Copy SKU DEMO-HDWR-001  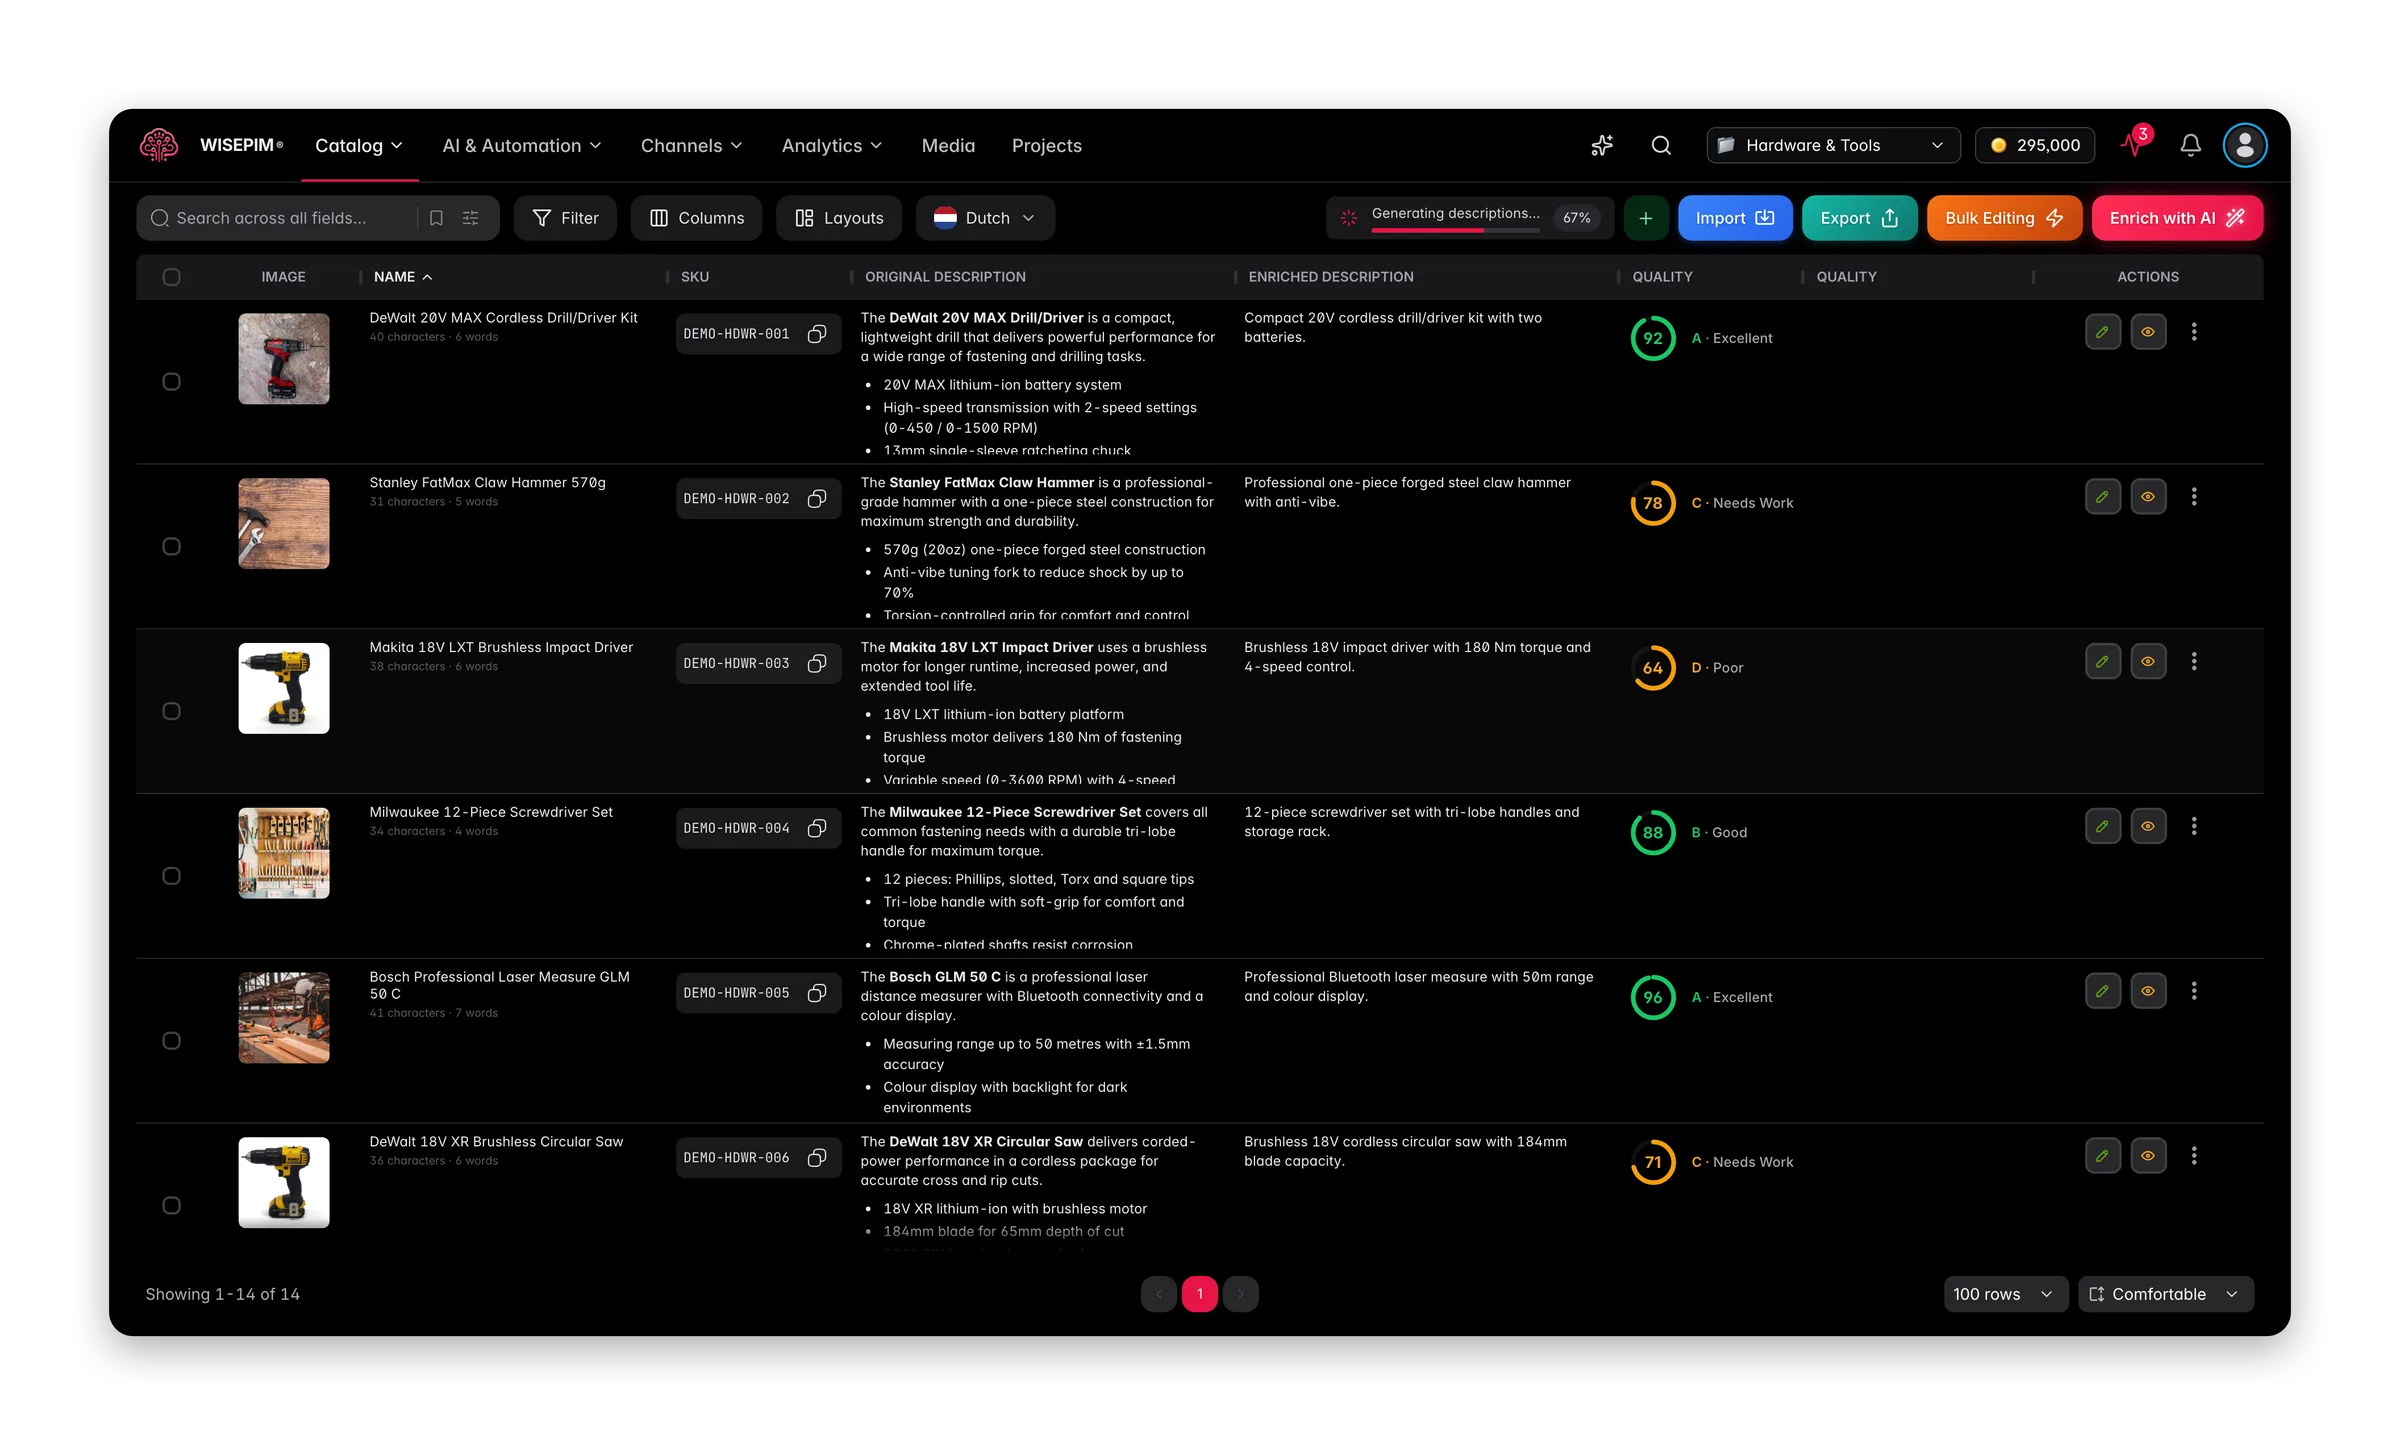[817, 334]
